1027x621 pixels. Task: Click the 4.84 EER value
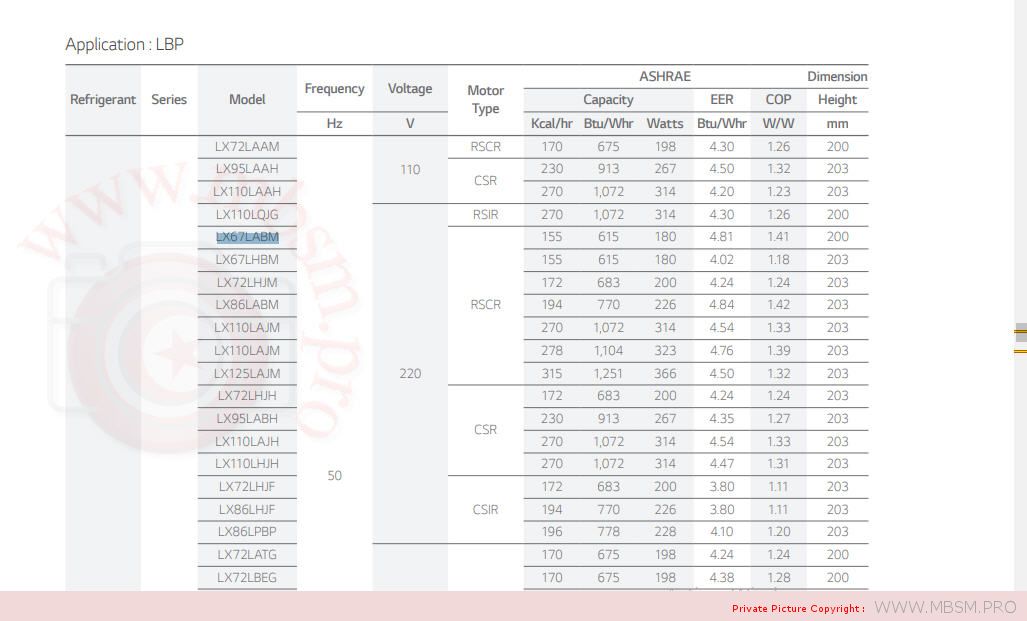[x=721, y=305]
